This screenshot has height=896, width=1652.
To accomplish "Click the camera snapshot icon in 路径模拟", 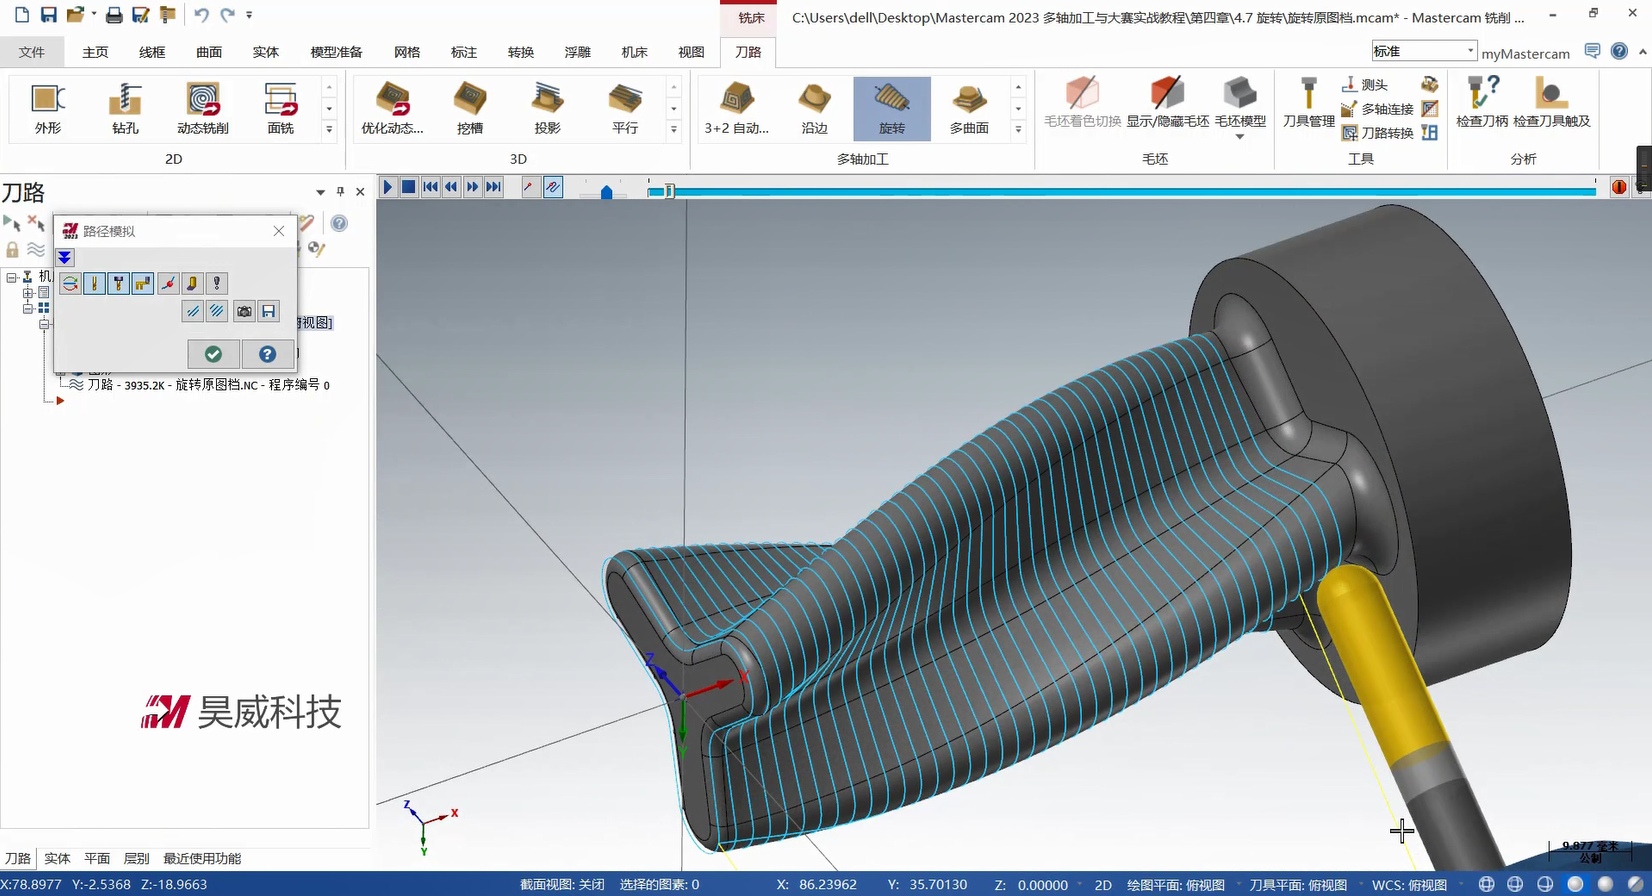I will (244, 312).
